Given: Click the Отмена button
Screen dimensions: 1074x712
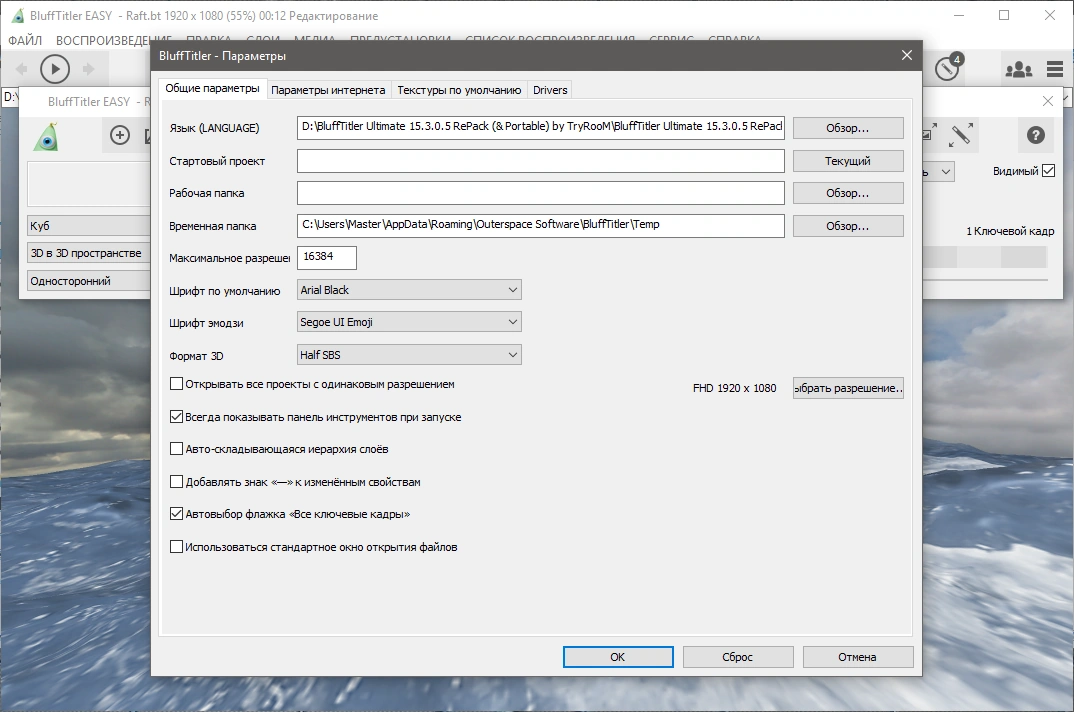Looking at the screenshot, I should pyautogui.click(x=858, y=656).
